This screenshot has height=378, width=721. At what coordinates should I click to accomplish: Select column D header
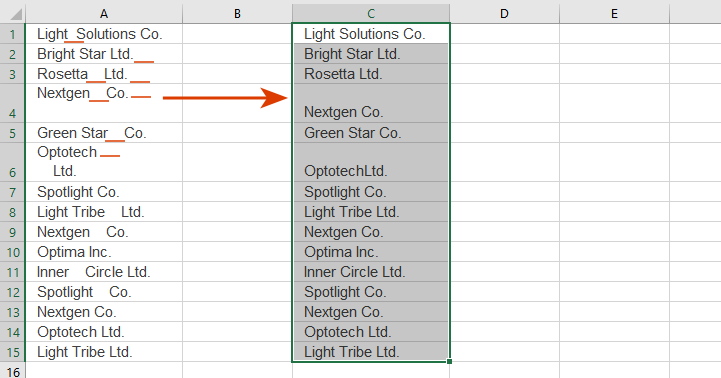[x=504, y=14]
